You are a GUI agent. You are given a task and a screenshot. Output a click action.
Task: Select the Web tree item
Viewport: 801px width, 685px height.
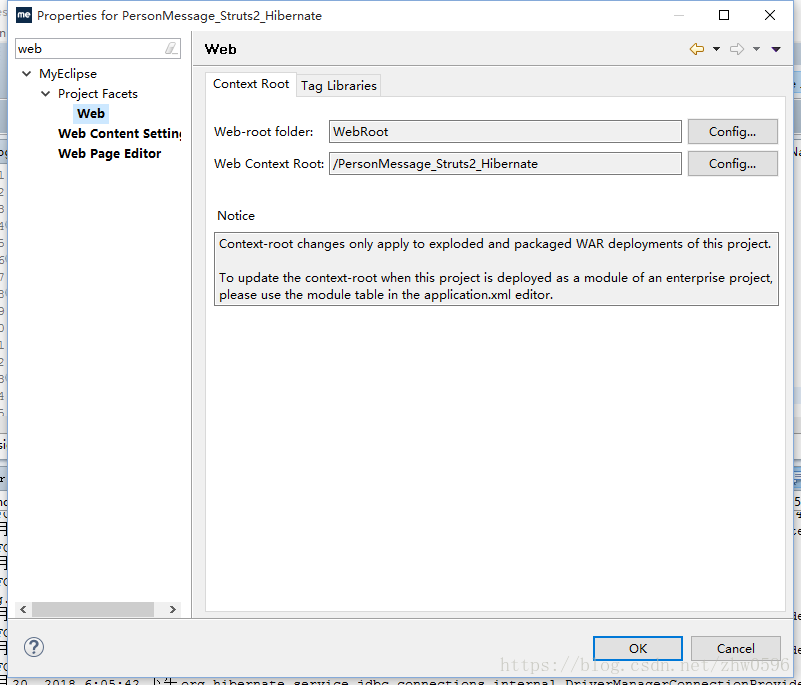[91, 113]
